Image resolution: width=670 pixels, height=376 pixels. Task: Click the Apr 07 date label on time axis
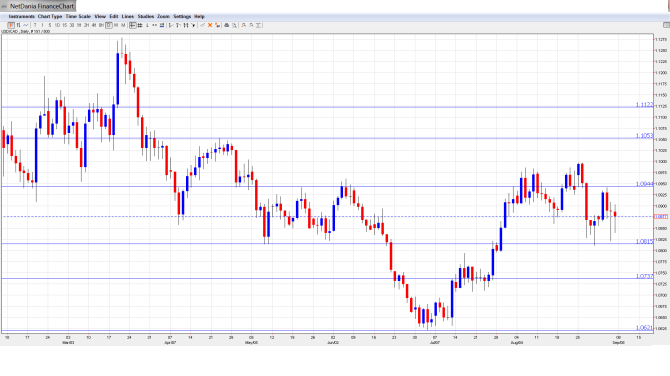point(170,343)
